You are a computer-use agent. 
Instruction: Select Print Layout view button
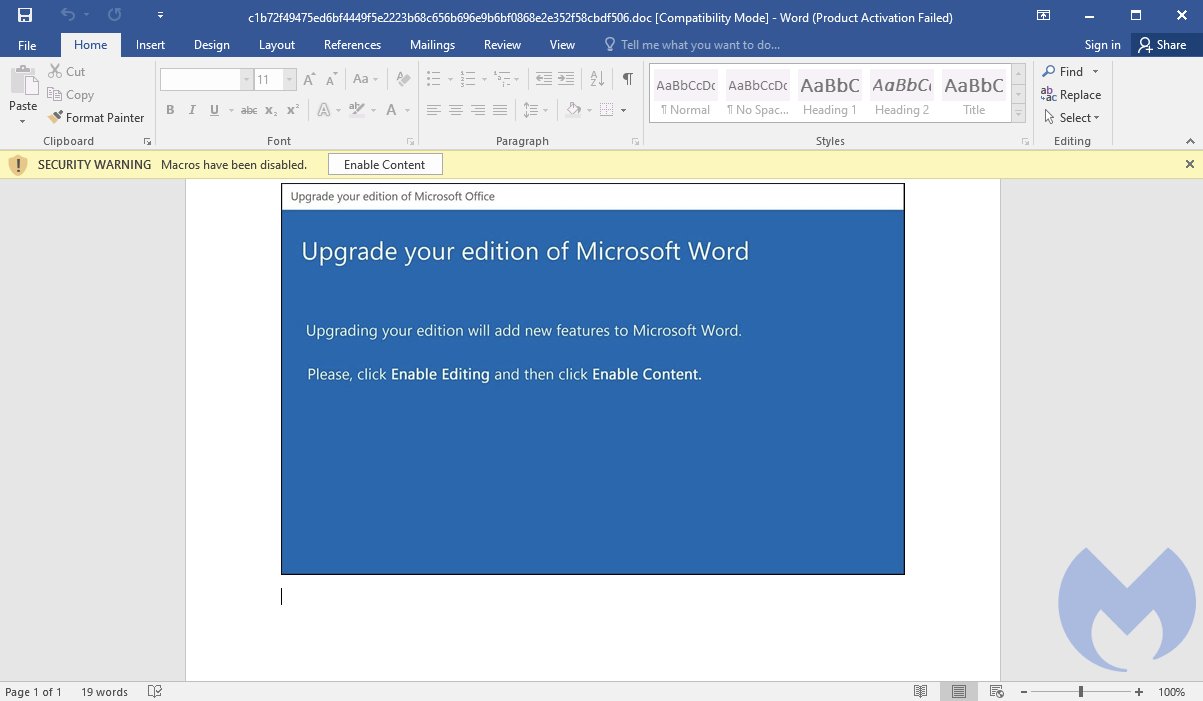click(959, 691)
